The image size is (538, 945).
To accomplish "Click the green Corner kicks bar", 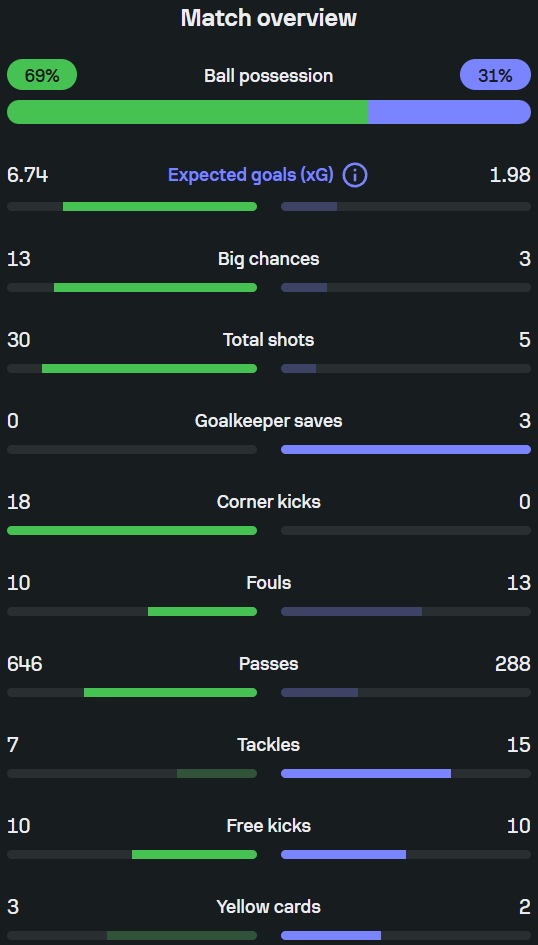I will [x=132, y=530].
